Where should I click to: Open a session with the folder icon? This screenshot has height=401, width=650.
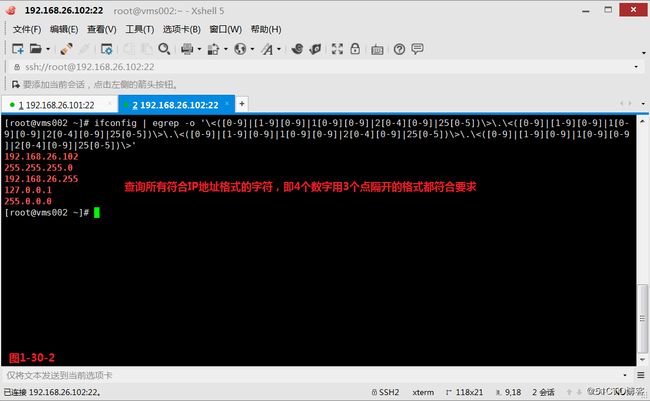36,49
